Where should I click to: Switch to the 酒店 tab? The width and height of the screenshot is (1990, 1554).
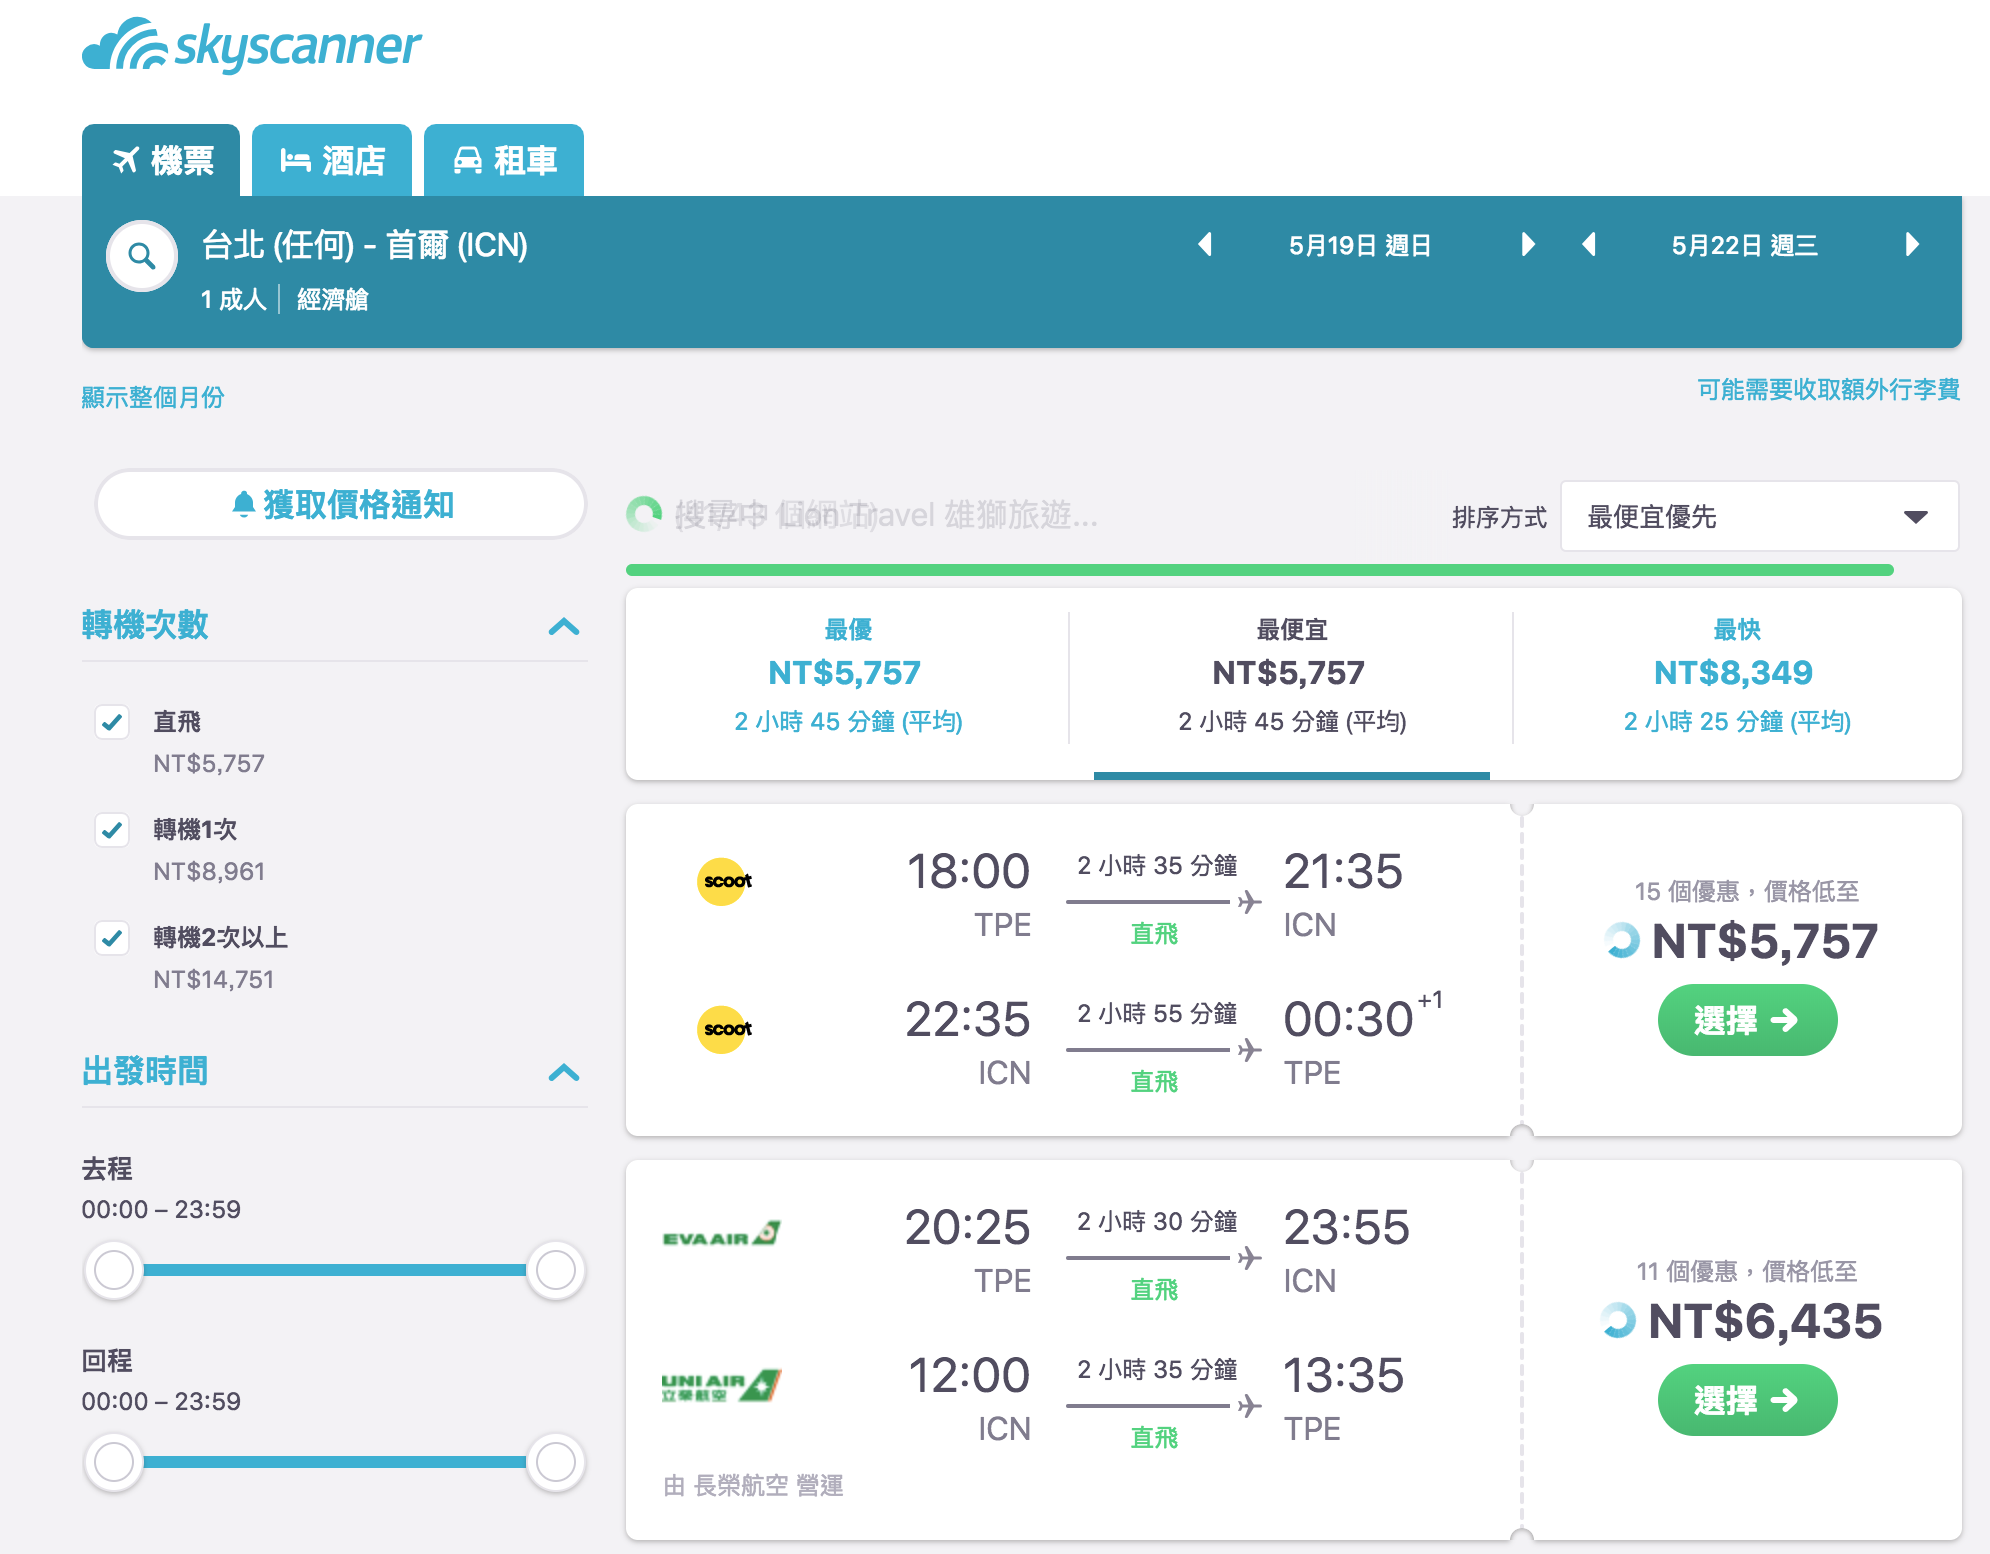(332, 160)
